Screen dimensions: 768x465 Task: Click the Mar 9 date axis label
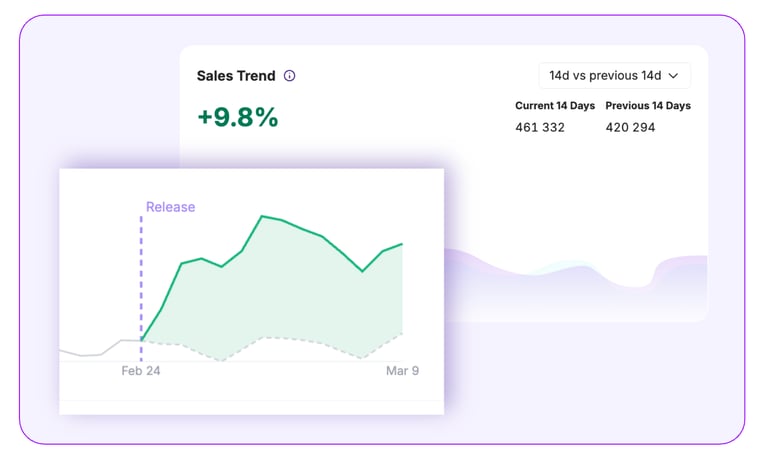point(402,371)
